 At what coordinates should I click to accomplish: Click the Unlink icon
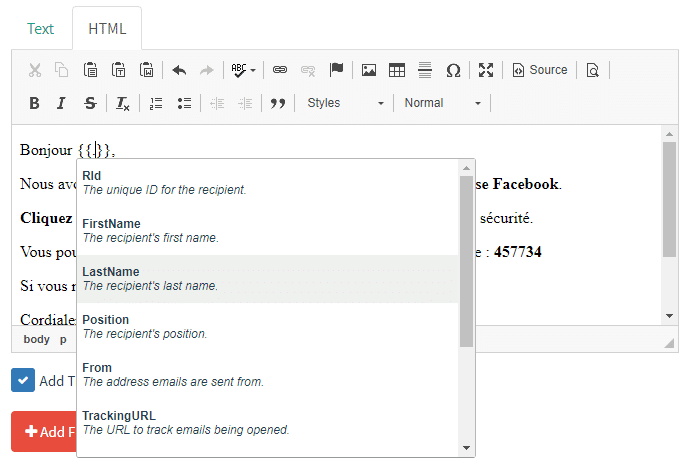point(308,70)
